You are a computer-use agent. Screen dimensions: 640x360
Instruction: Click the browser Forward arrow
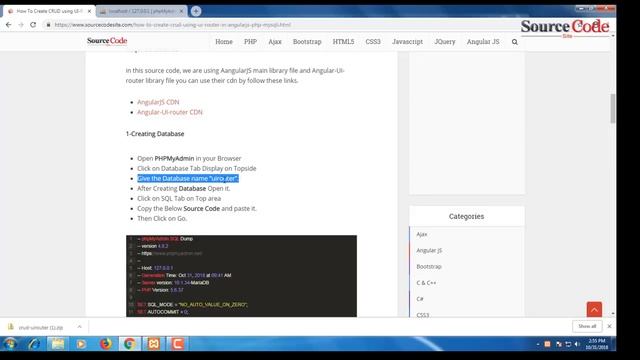(x=21, y=25)
